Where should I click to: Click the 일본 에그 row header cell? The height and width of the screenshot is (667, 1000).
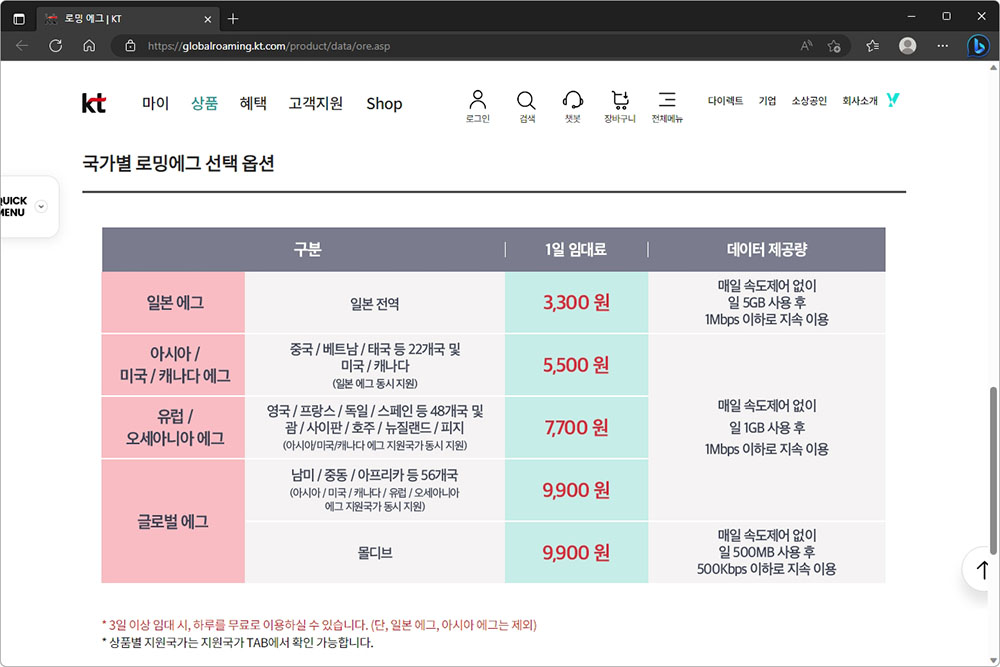[x=173, y=303]
